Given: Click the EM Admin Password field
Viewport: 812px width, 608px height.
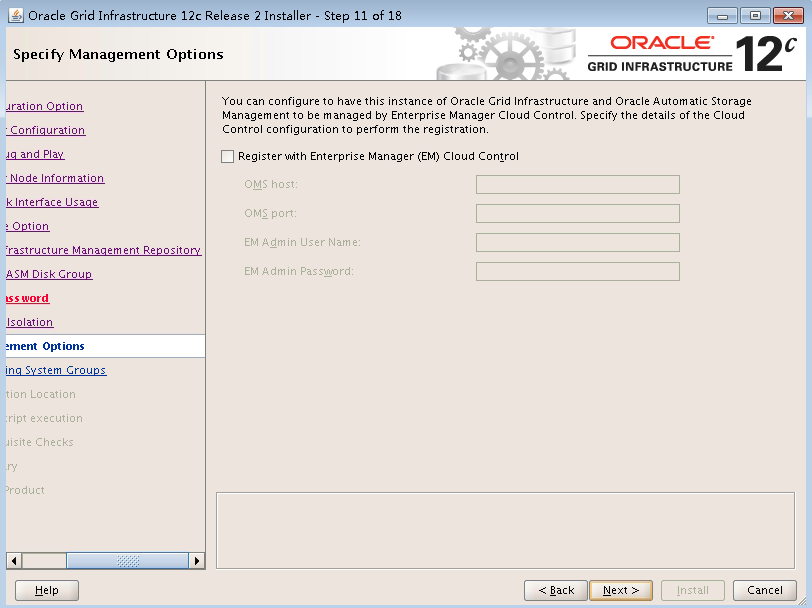Looking at the screenshot, I should pos(577,271).
